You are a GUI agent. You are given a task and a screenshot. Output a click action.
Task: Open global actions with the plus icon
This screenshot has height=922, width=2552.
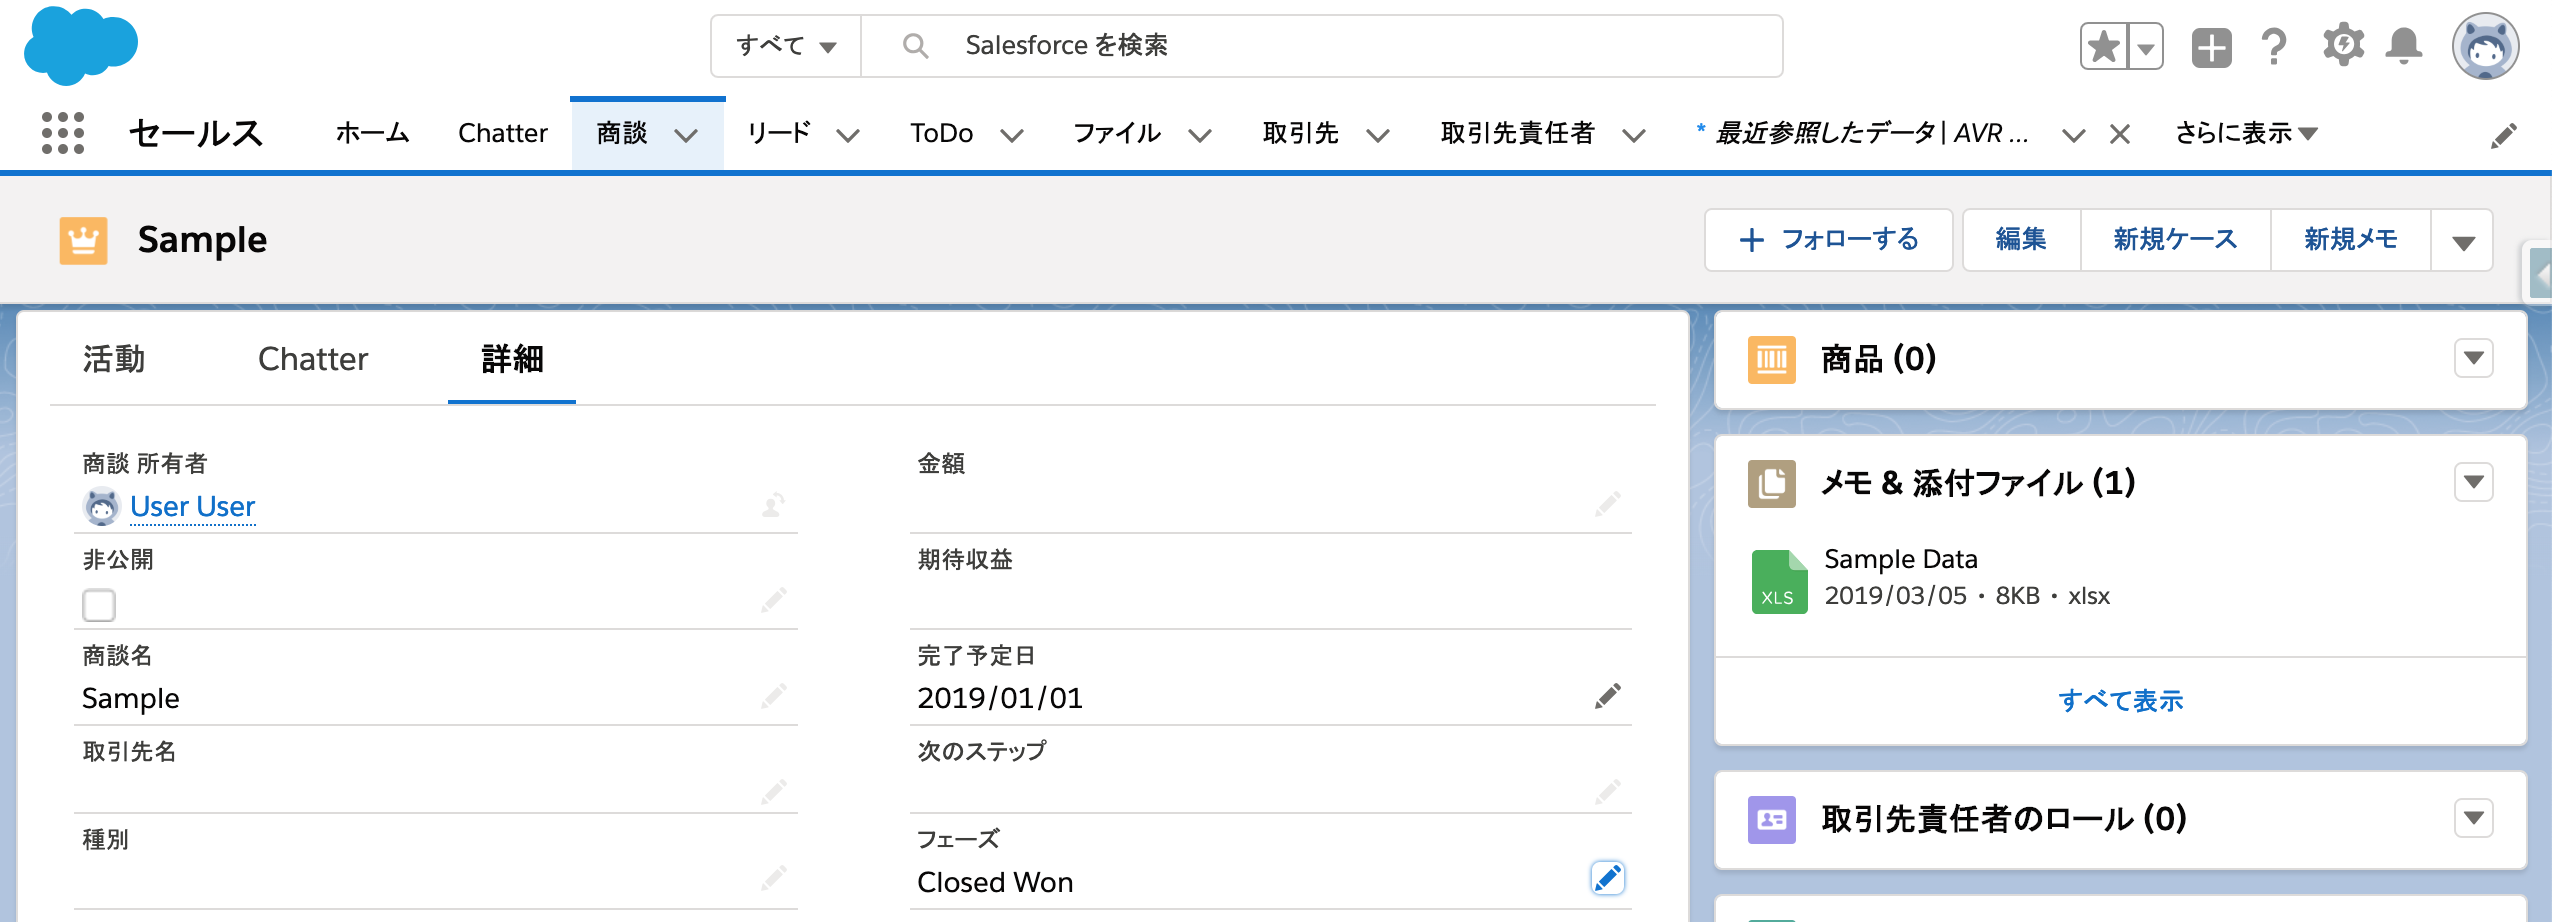tap(2210, 44)
